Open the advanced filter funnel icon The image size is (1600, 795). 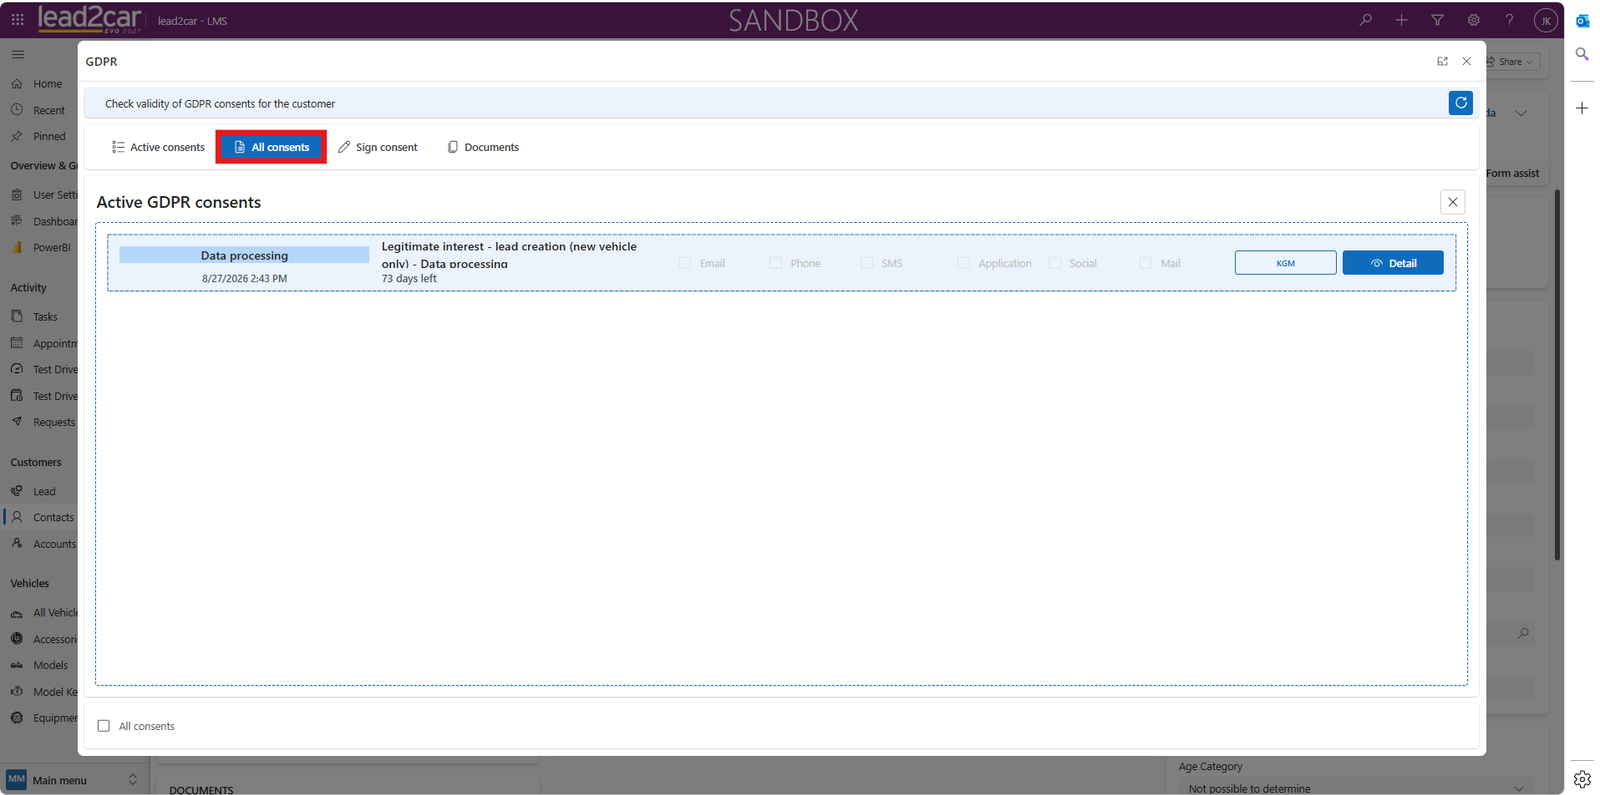point(1437,20)
